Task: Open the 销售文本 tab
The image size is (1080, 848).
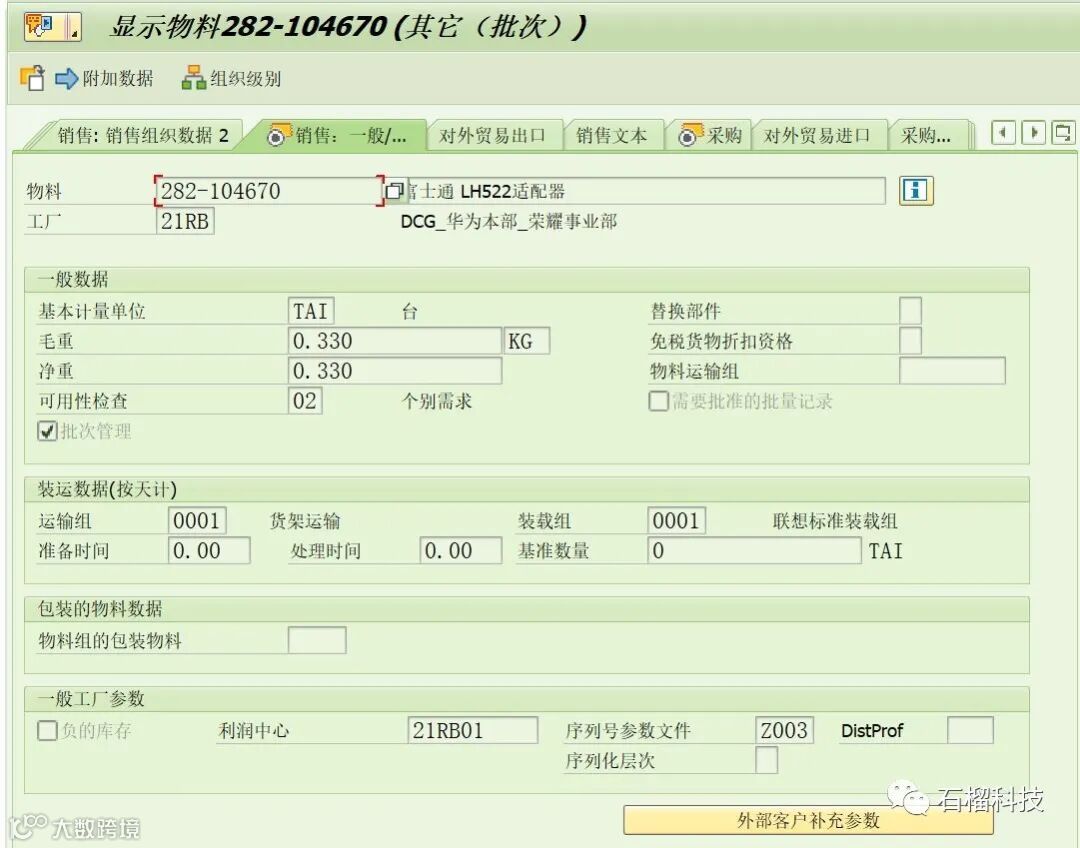Action: coord(612,135)
